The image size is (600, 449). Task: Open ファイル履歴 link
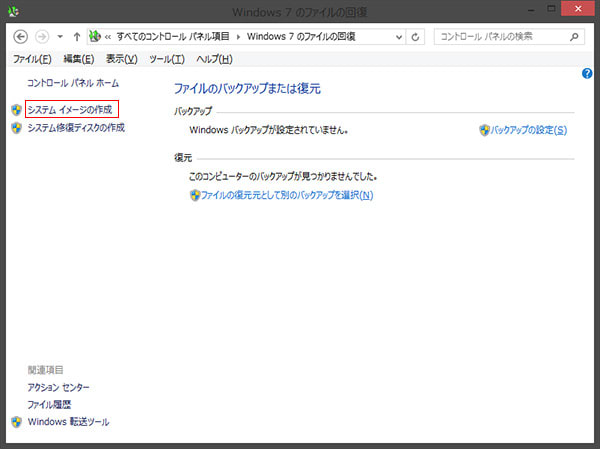tap(49, 405)
